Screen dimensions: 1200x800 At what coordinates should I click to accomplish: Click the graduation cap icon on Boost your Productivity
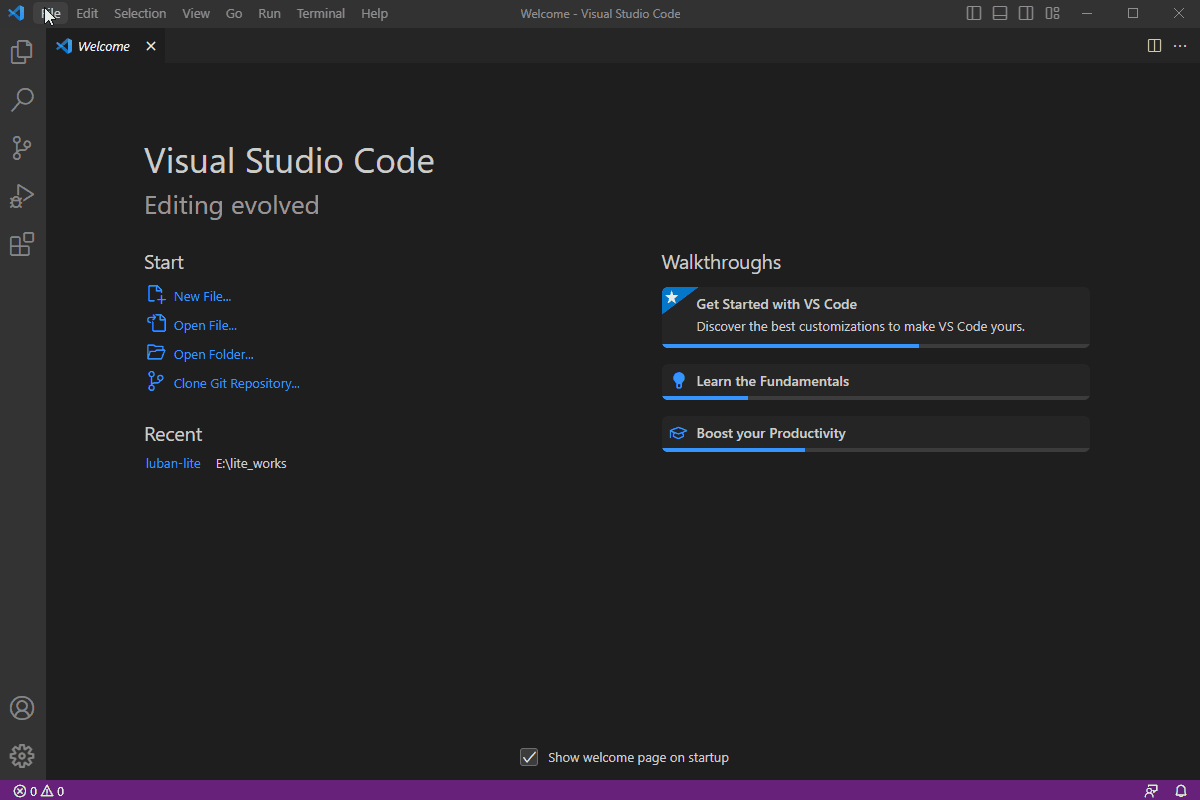point(678,433)
